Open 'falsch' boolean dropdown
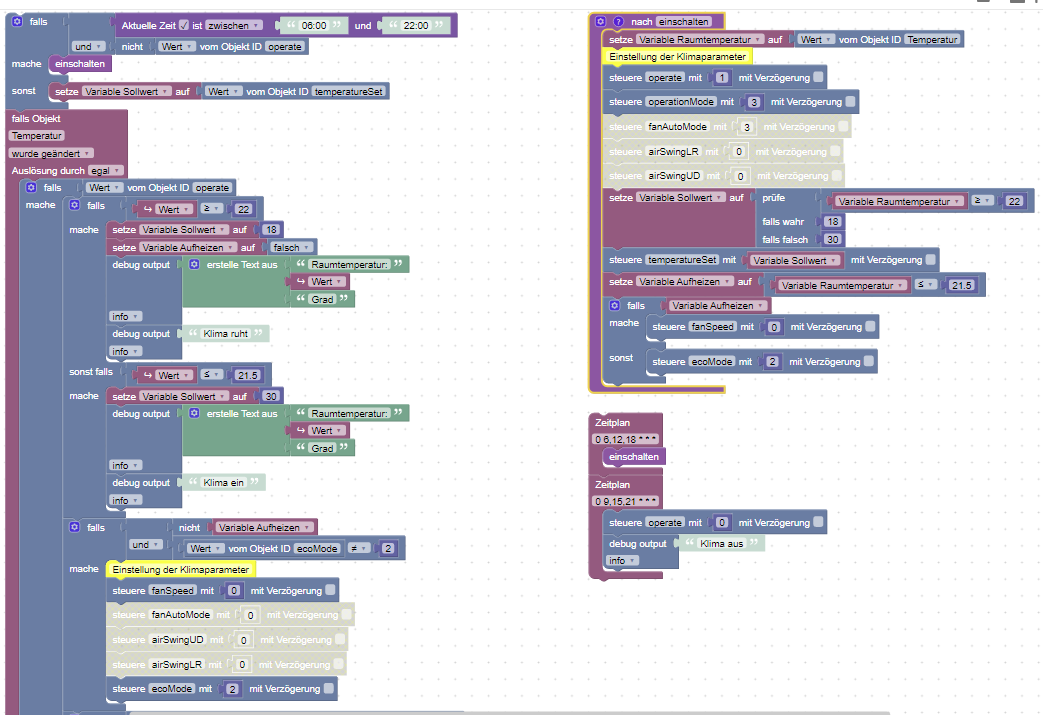The height and width of the screenshot is (715, 1043). [x=291, y=247]
